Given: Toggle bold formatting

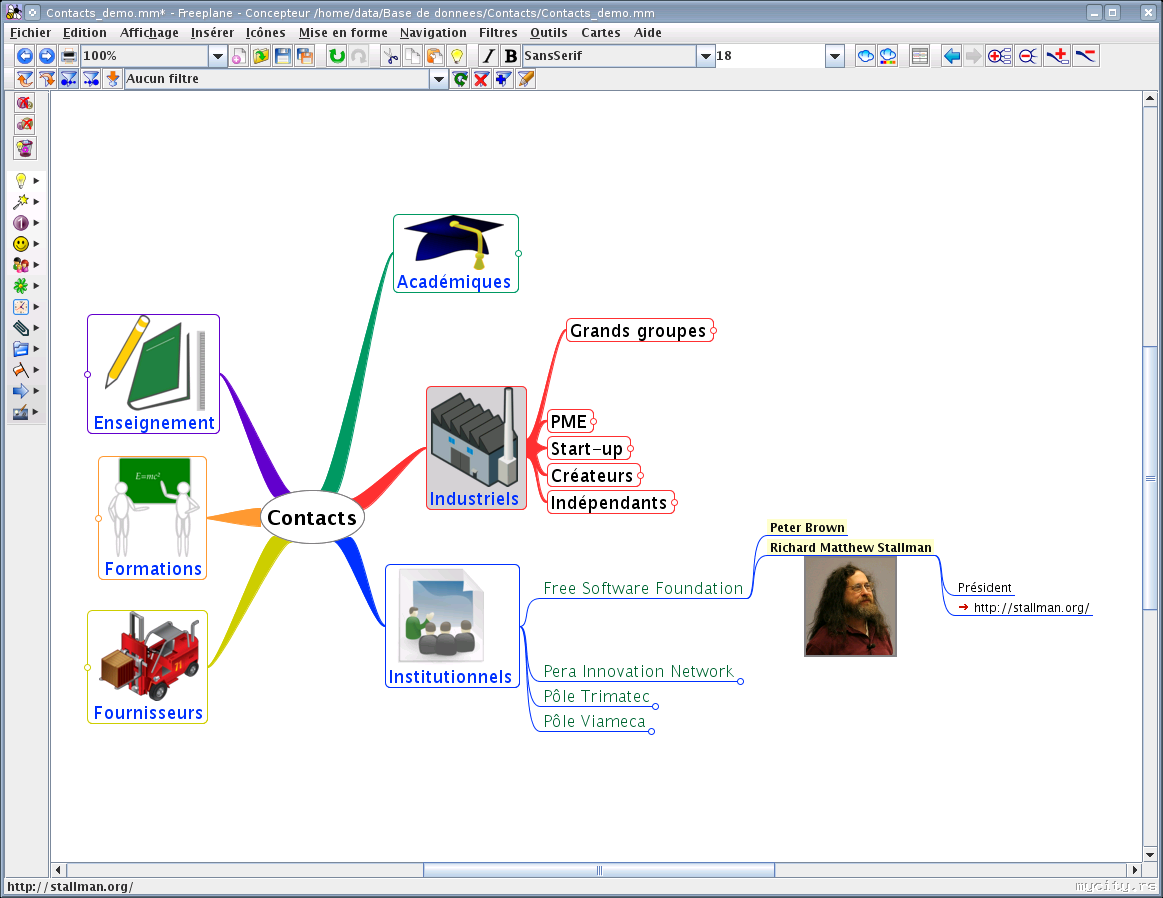Looking at the screenshot, I should coord(510,56).
